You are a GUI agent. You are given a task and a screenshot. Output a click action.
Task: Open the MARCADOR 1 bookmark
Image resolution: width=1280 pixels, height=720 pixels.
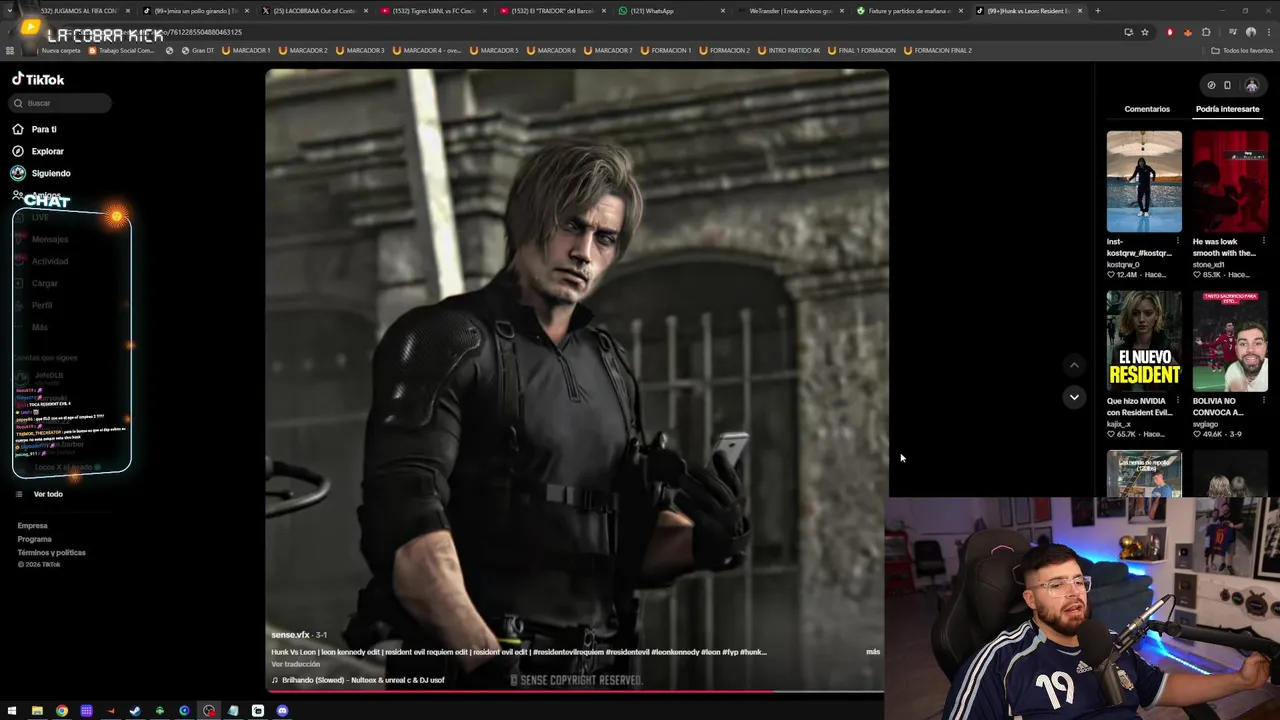[246, 50]
